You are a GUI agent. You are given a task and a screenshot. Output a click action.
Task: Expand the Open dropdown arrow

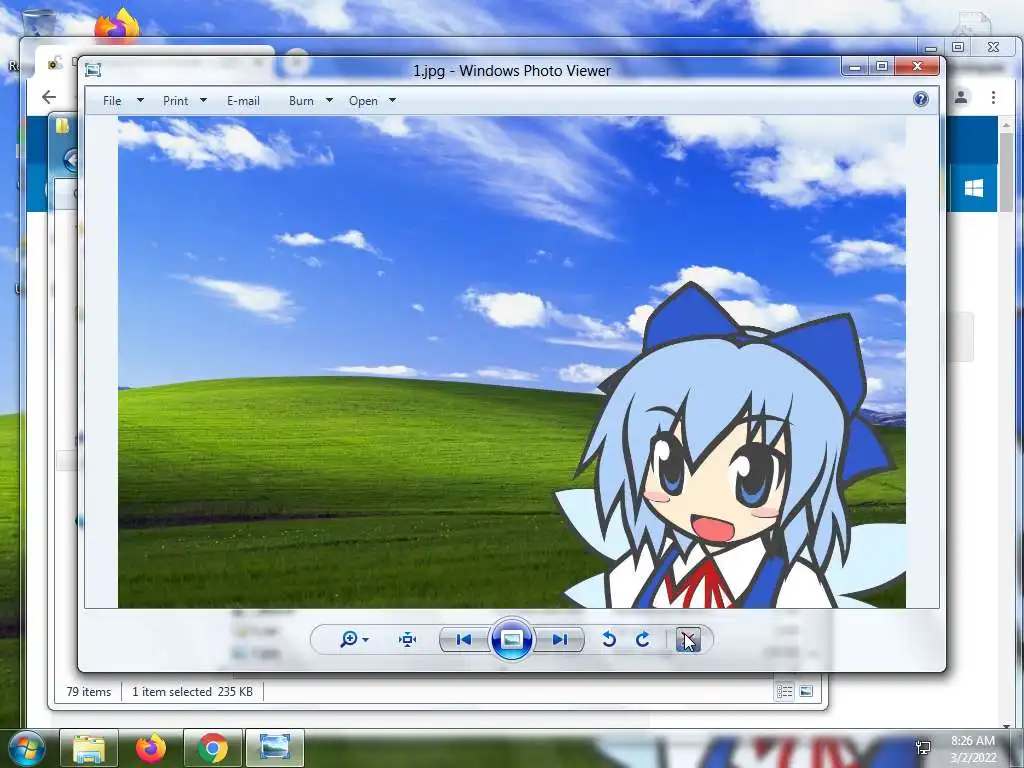(392, 101)
